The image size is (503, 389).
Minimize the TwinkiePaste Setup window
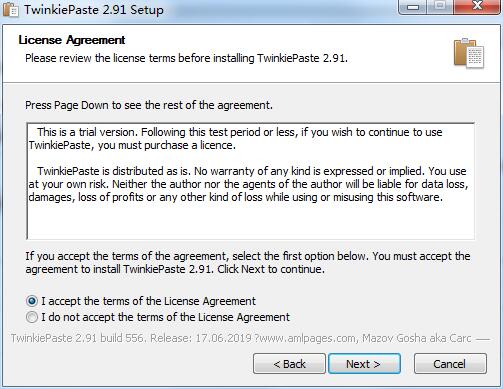(413, 7)
